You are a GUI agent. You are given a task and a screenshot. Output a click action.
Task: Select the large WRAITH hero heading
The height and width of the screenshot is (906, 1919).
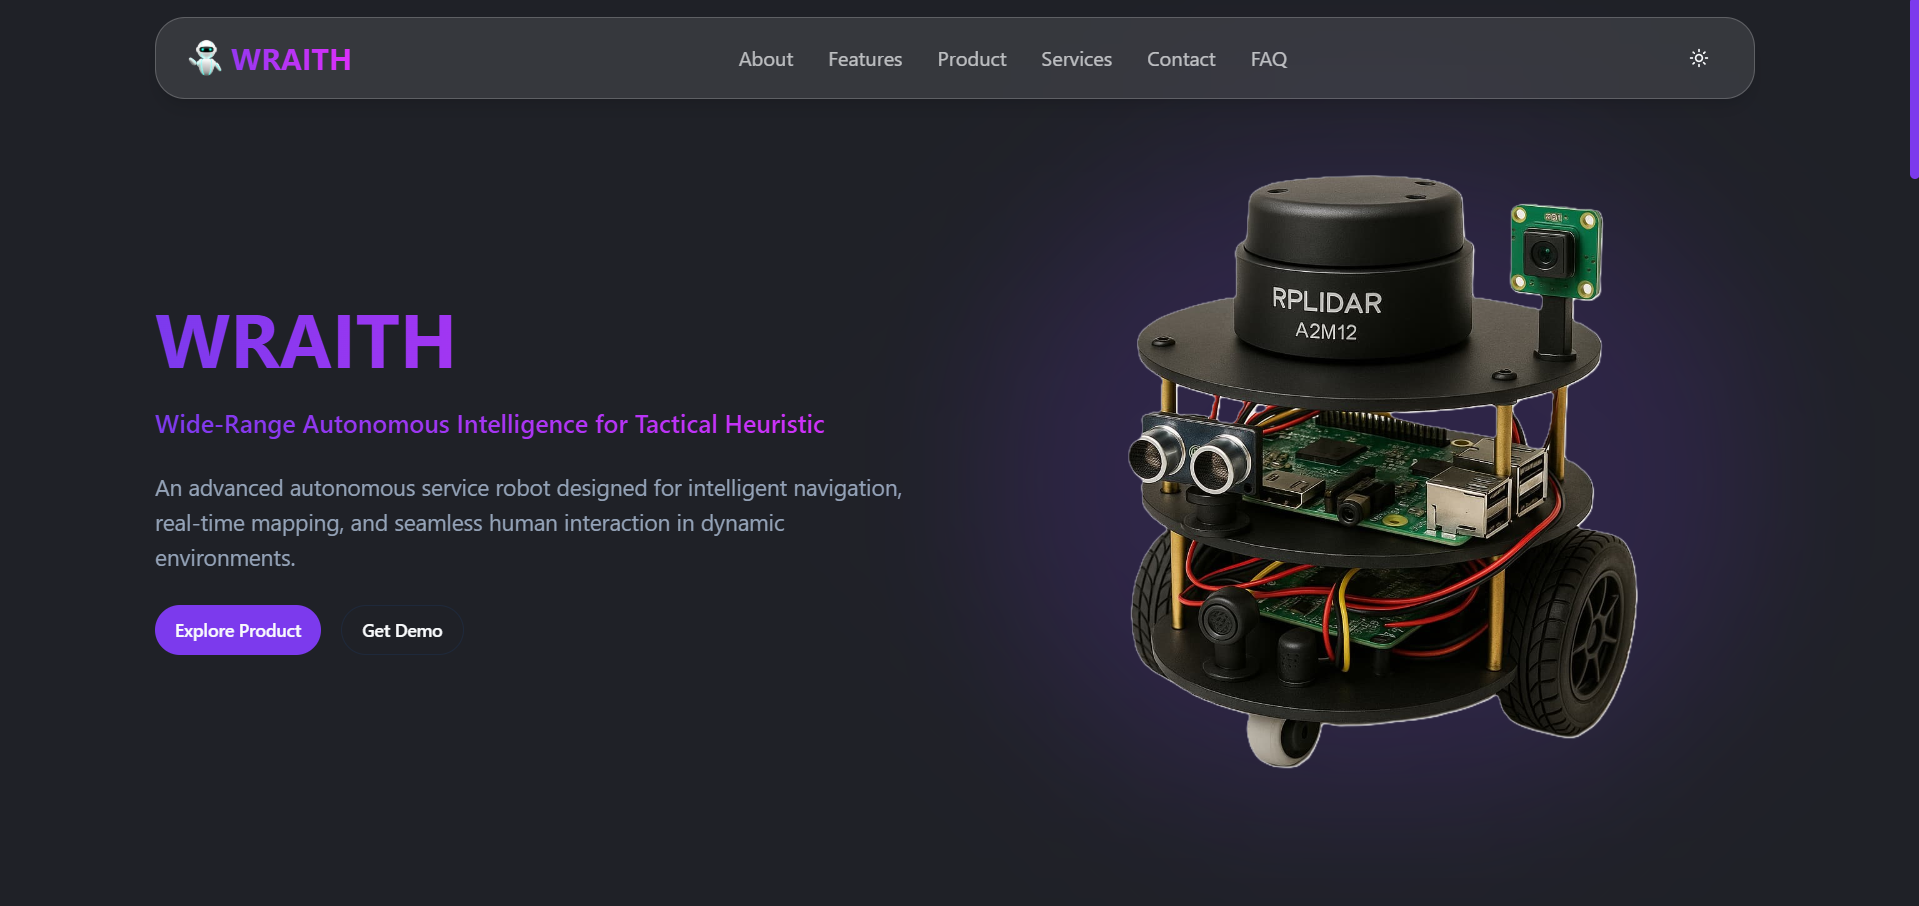305,342
